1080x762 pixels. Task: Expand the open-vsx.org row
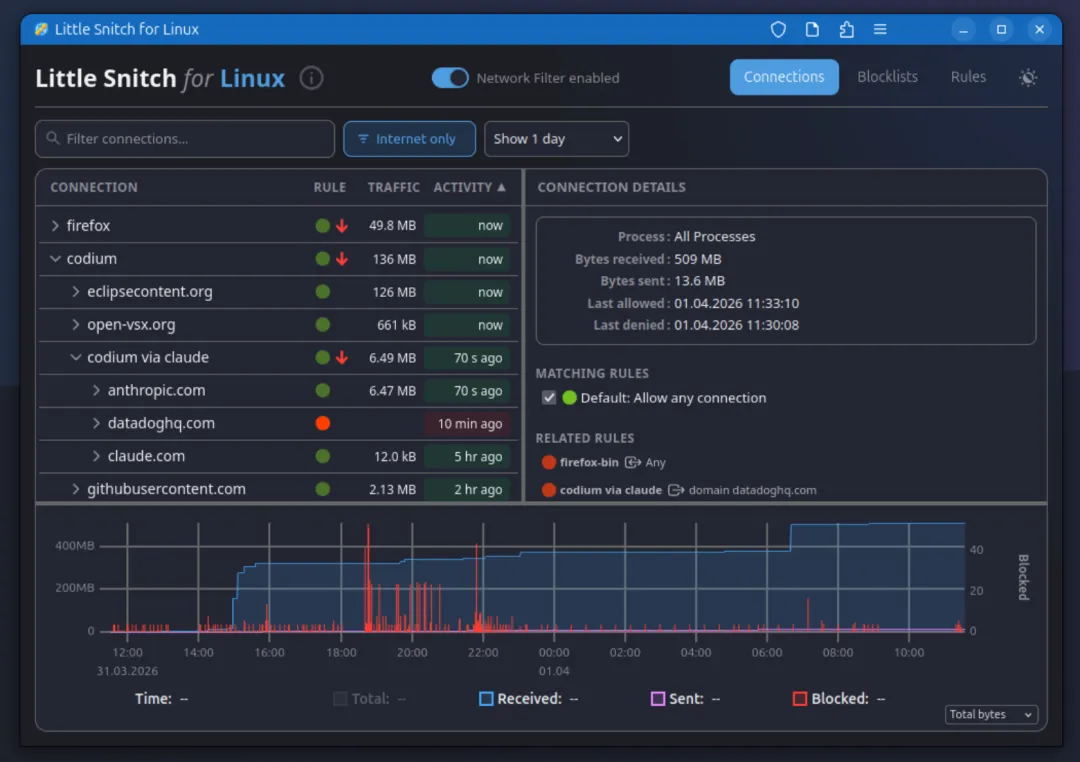coord(76,325)
